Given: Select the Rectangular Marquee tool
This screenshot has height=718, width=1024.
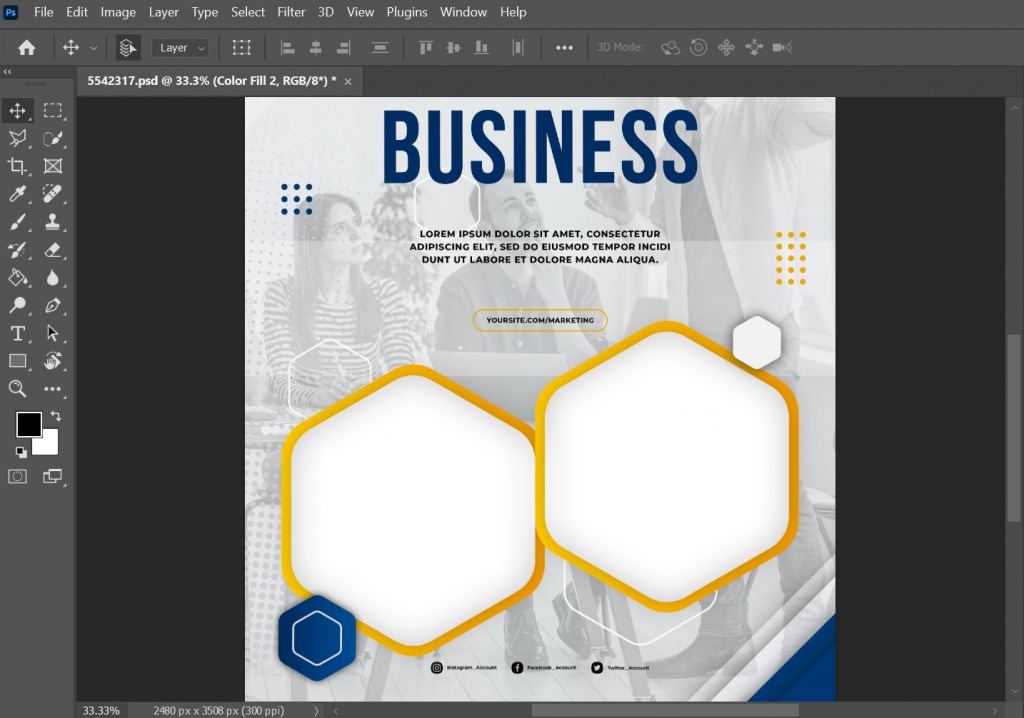Looking at the screenshot, I should [x=54, y=110].
